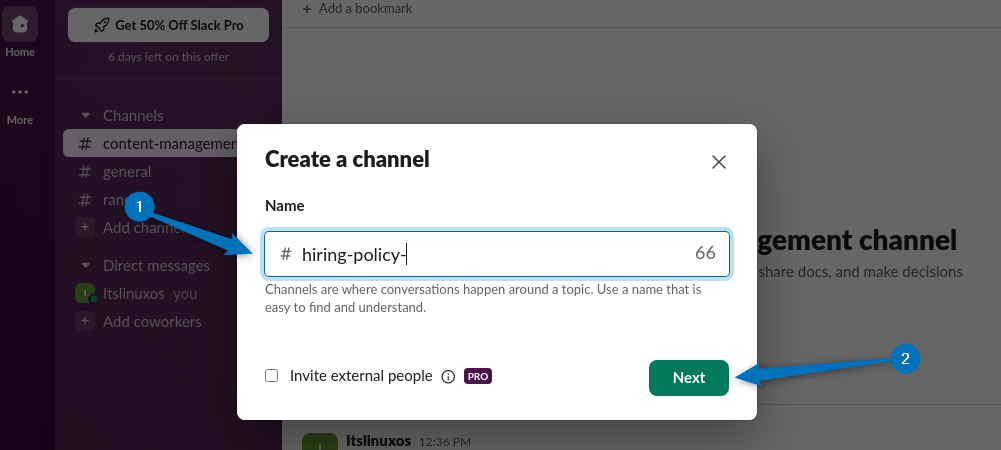This screenshot has height=450, width=1001.
Task: Click the rocket Get 50% Off Slack Pro button
Action: 168,25
